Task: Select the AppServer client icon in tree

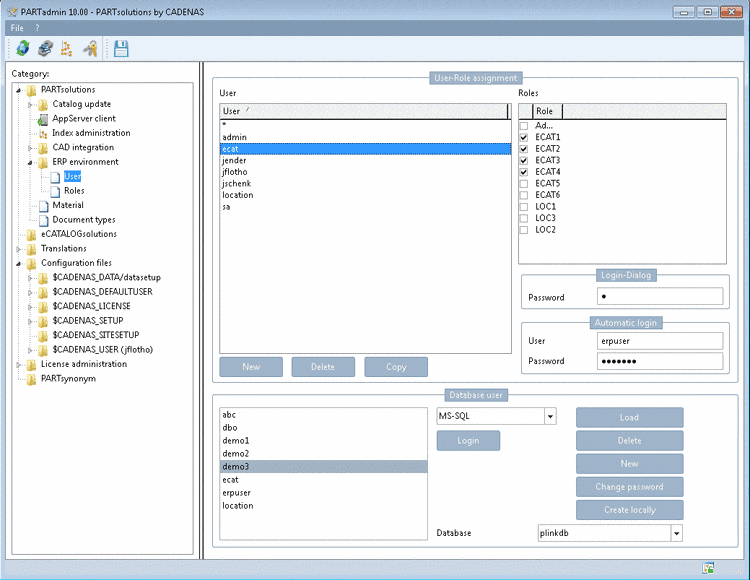Action: (x=43, y=118)
